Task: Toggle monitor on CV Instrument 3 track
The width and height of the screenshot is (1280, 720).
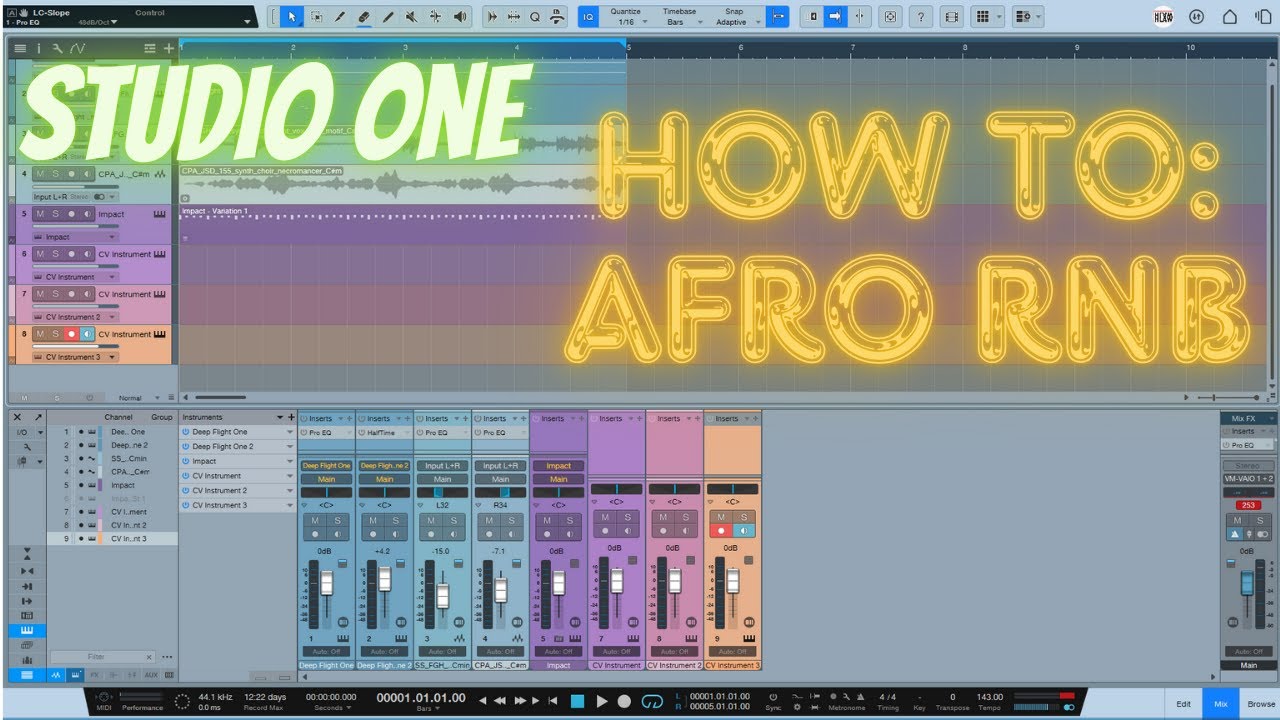Action: (88, 334)
